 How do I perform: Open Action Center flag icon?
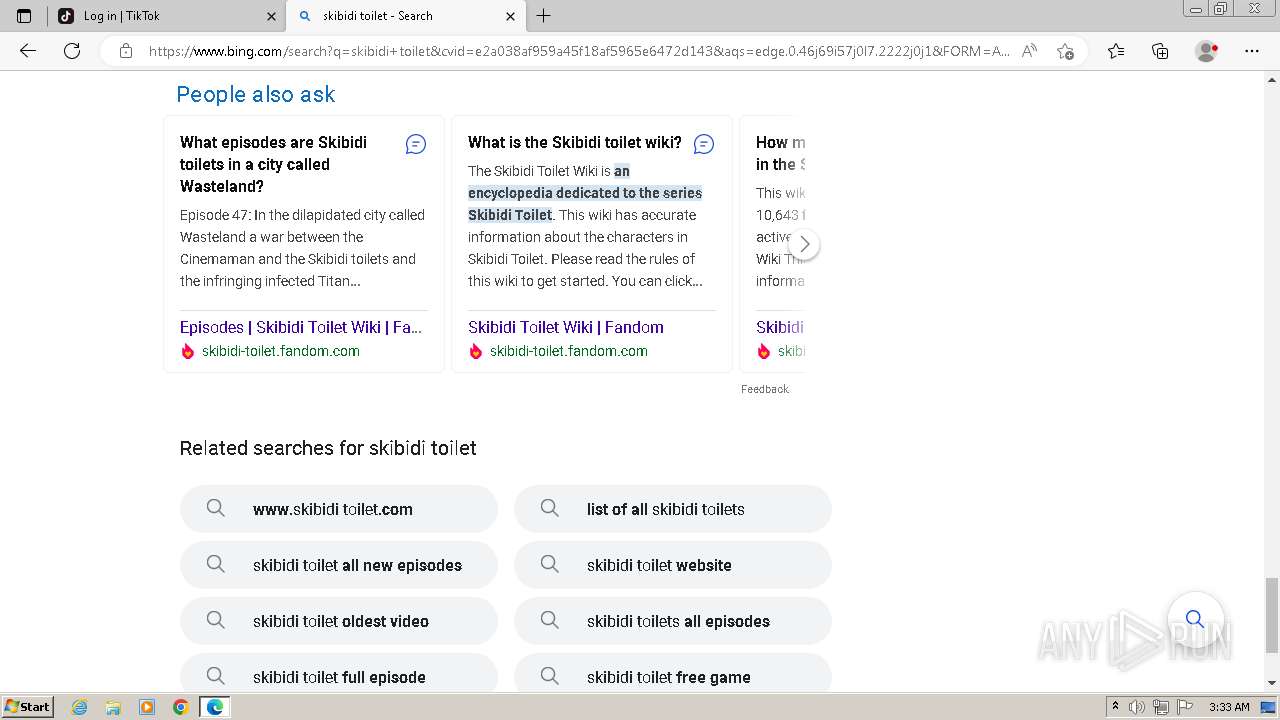[1184, 707]
